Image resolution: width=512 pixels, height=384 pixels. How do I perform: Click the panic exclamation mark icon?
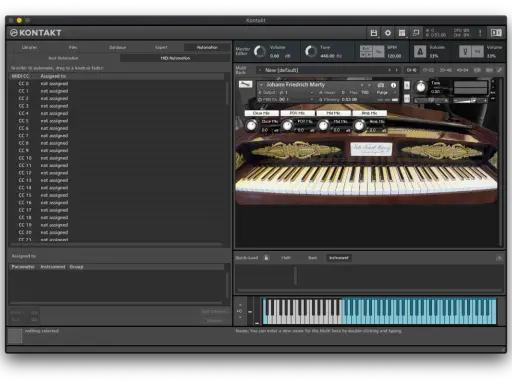[x=480, y=33]
